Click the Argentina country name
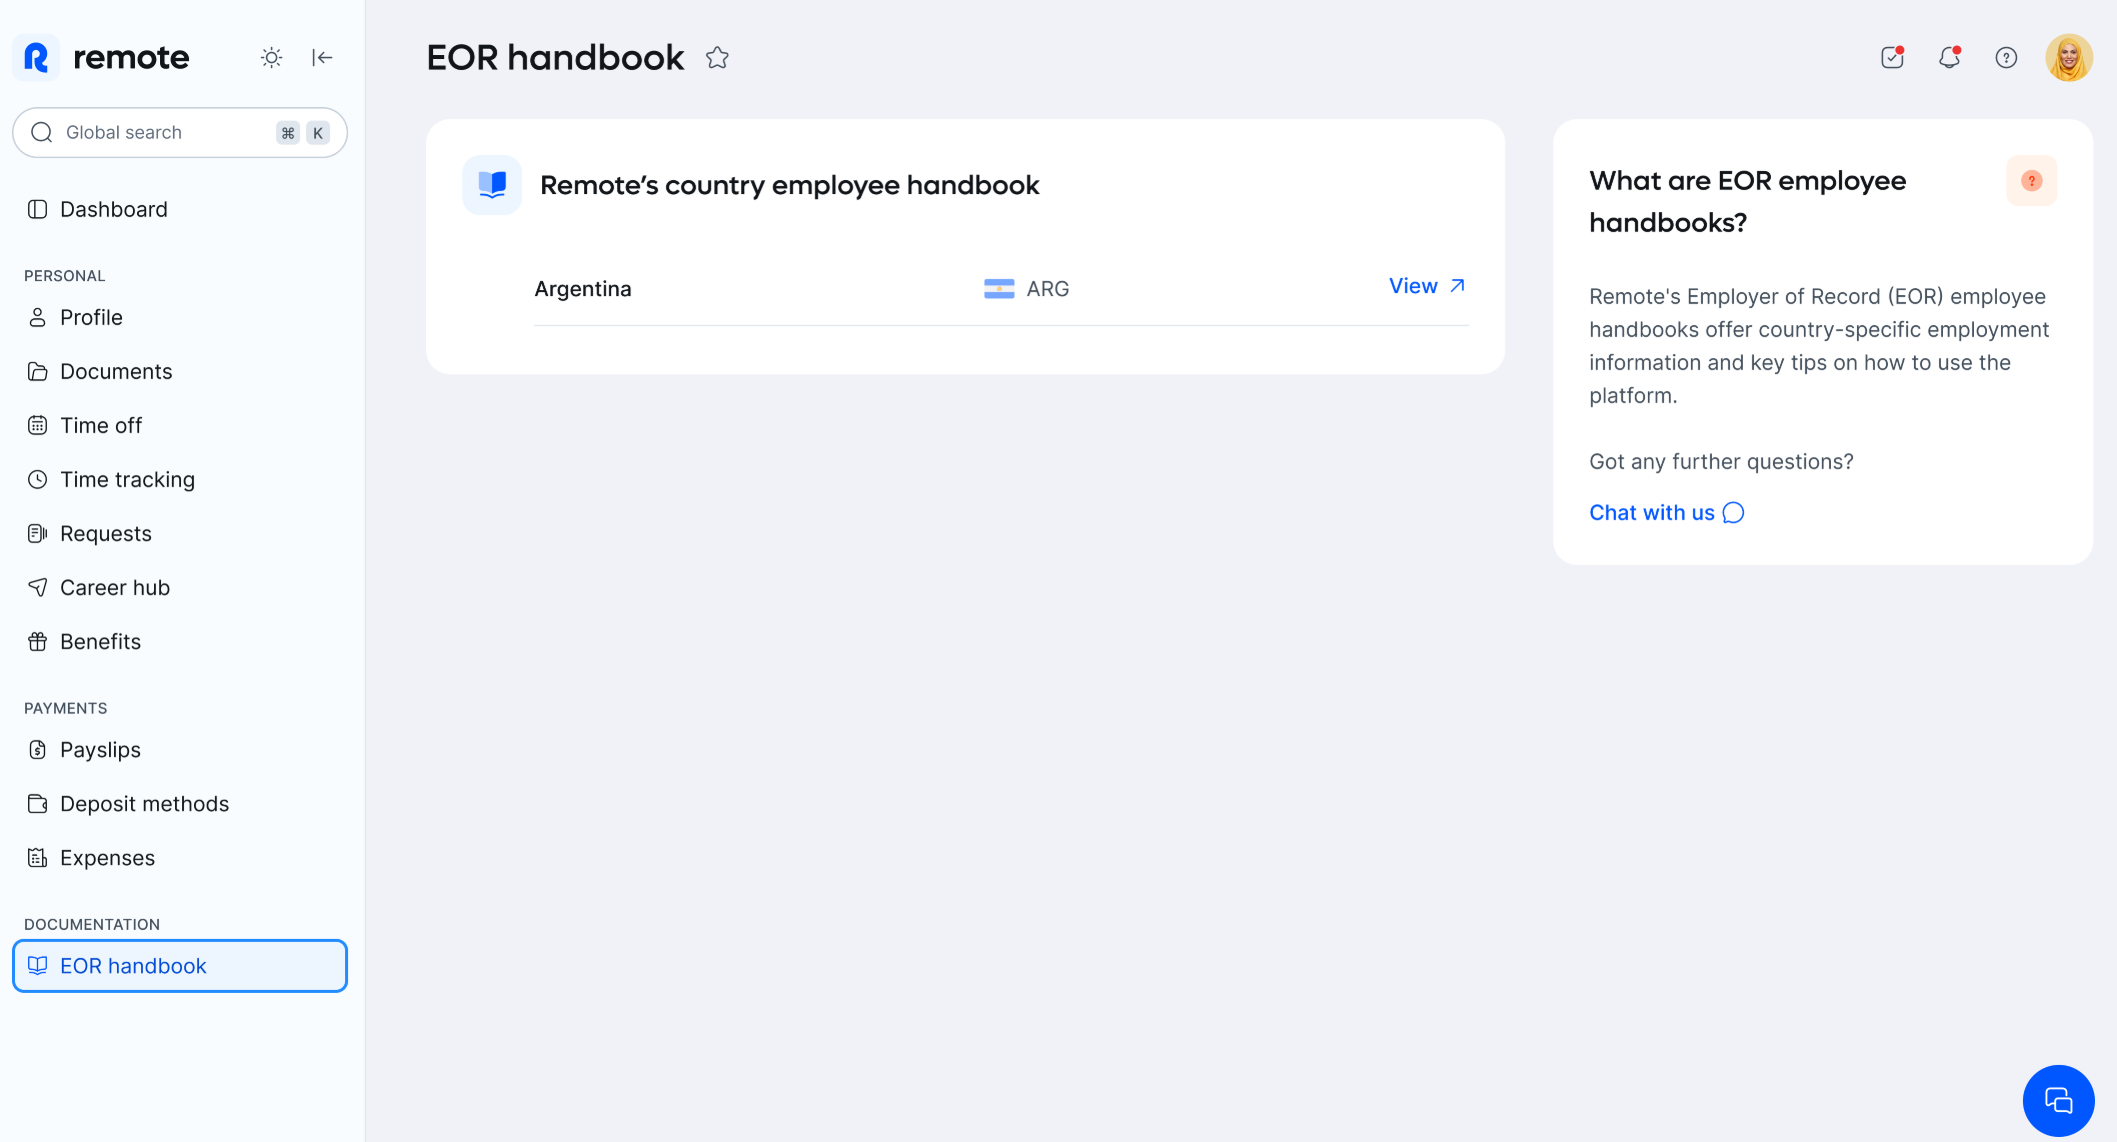Image resolution: width=2117 pixels, height=1142 pixels. pyautogui.click(x=583, y=289)
